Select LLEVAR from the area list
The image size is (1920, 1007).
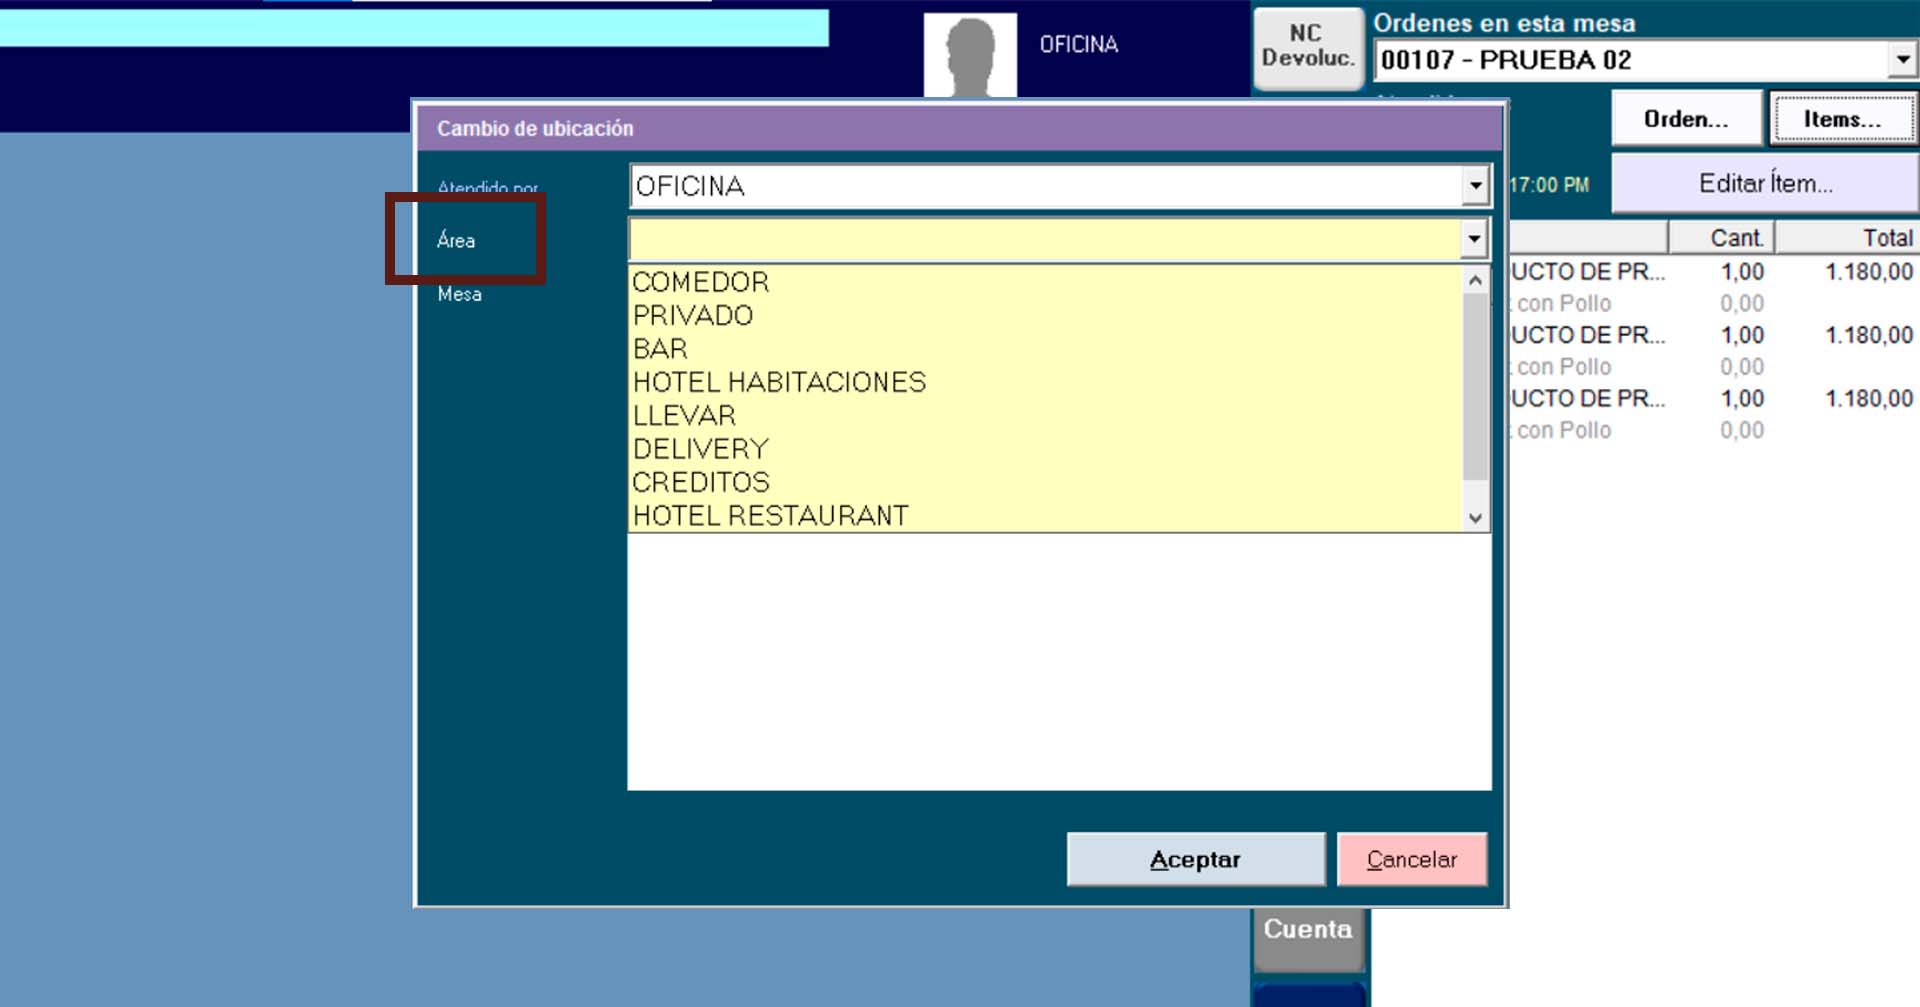684,416
